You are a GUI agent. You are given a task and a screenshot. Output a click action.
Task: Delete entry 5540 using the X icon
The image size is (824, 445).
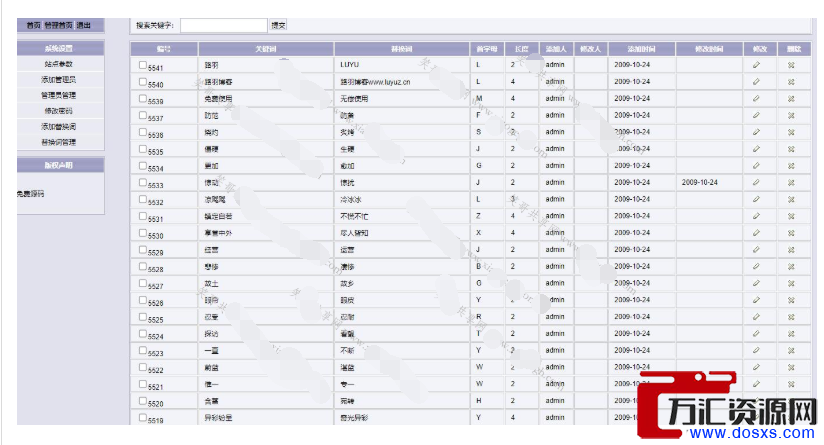[x=791, y=82]
